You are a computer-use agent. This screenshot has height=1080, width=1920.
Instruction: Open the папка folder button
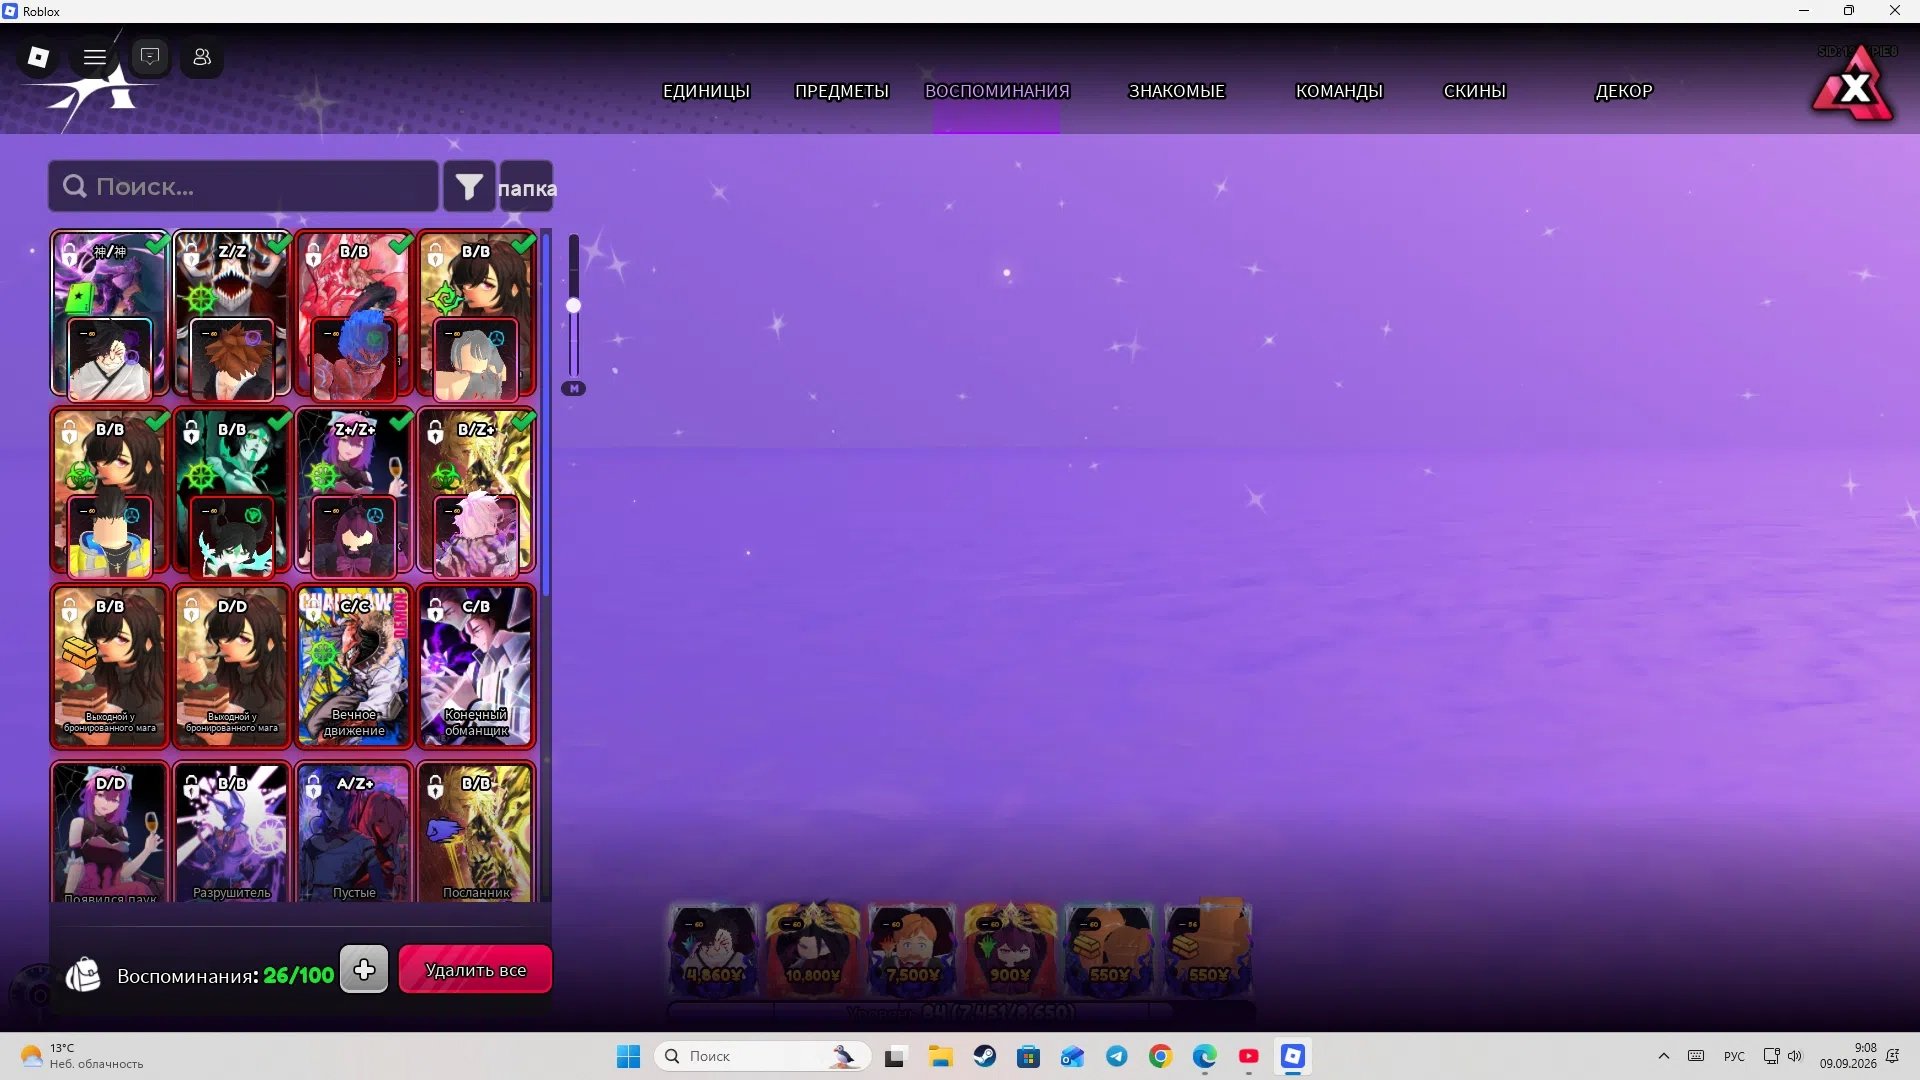pyautogui.click(x=527, y=186)
